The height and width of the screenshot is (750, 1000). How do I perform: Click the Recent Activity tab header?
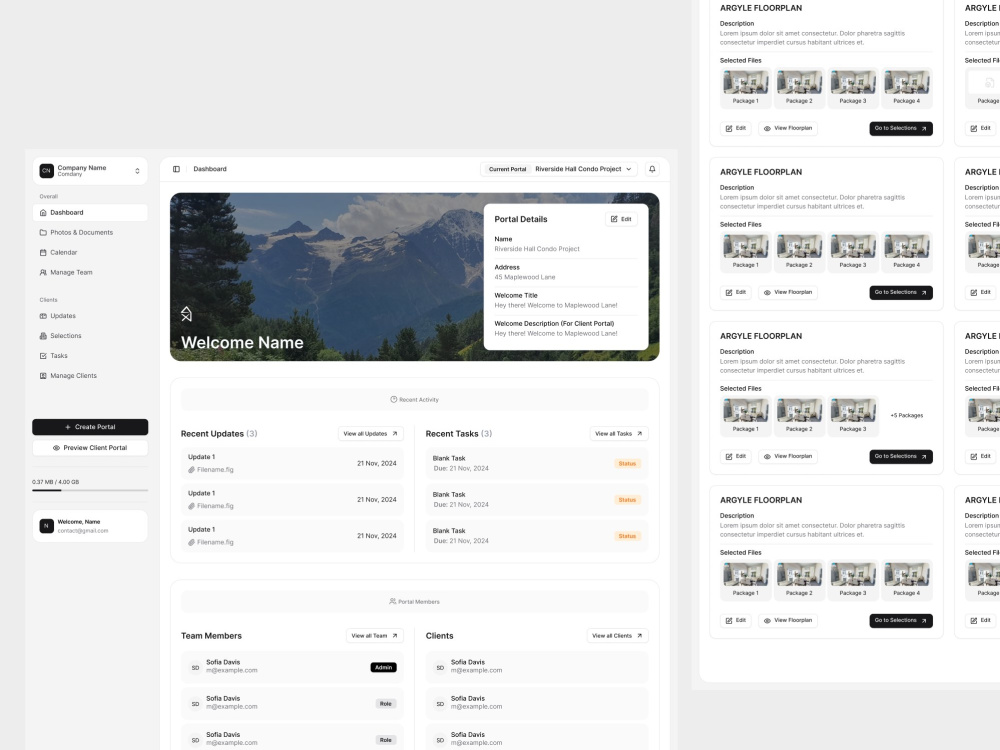tap(415, 399)
